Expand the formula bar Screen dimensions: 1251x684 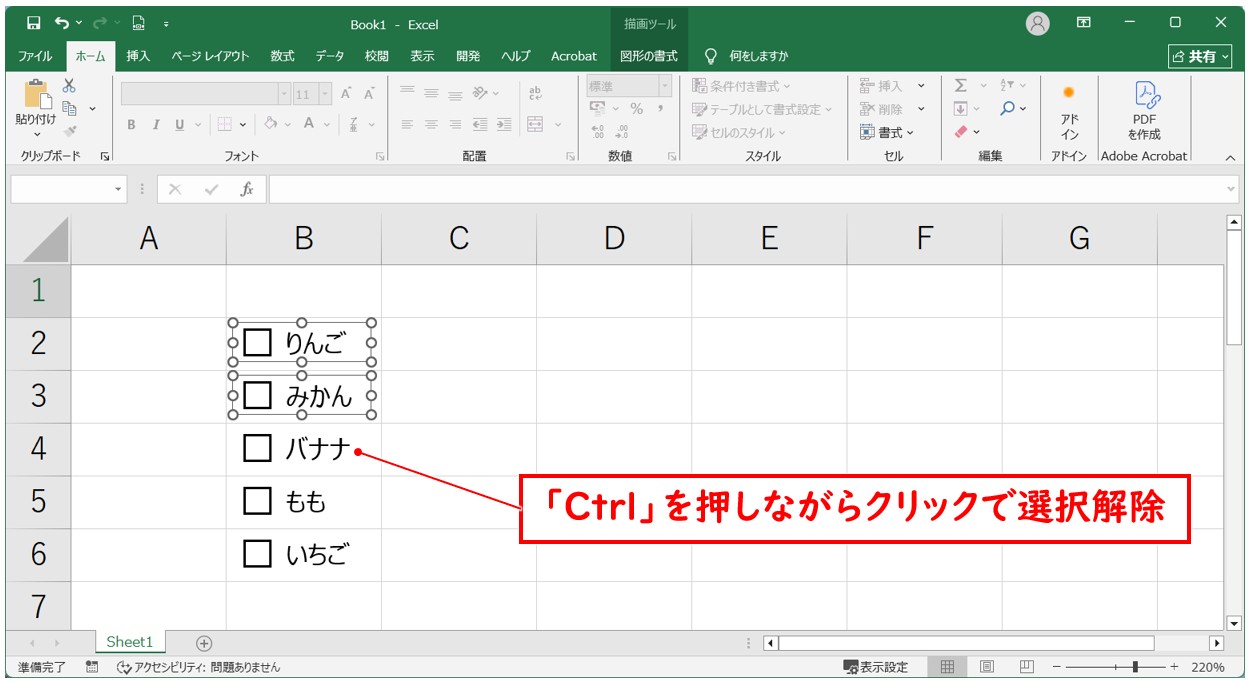(x=1231, y=189)
